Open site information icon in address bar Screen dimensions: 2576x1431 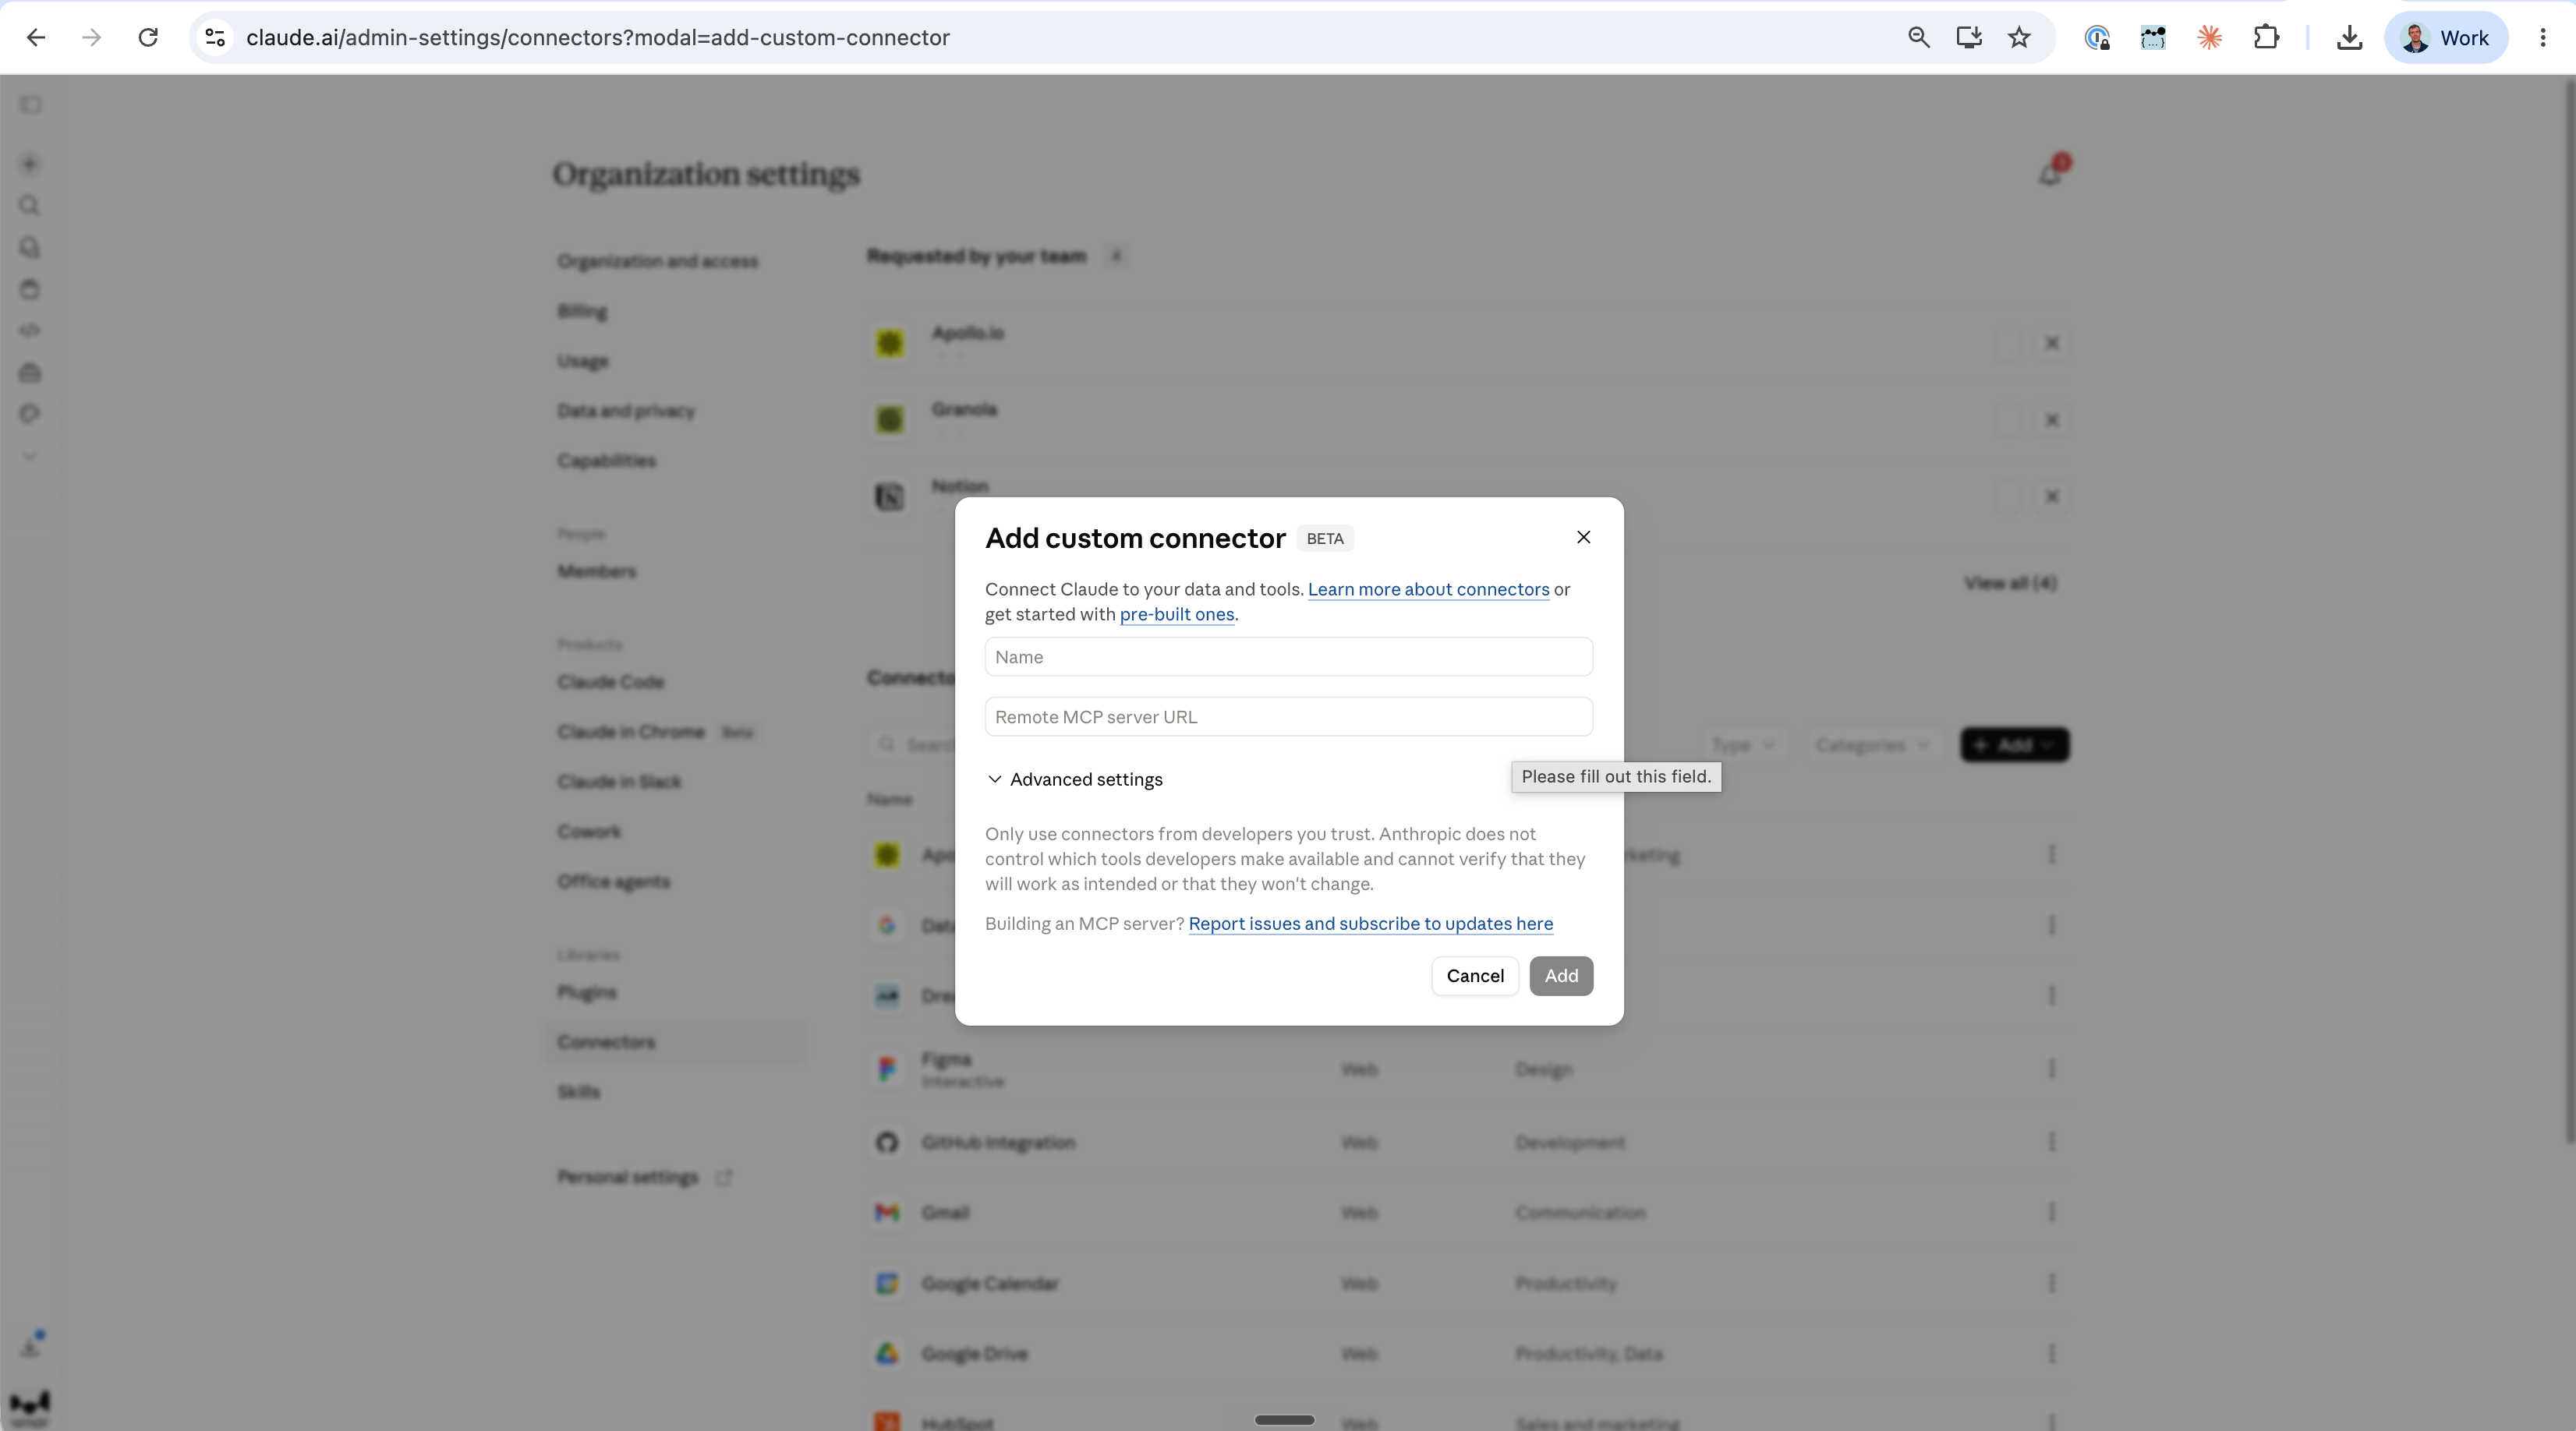point(215,38)
